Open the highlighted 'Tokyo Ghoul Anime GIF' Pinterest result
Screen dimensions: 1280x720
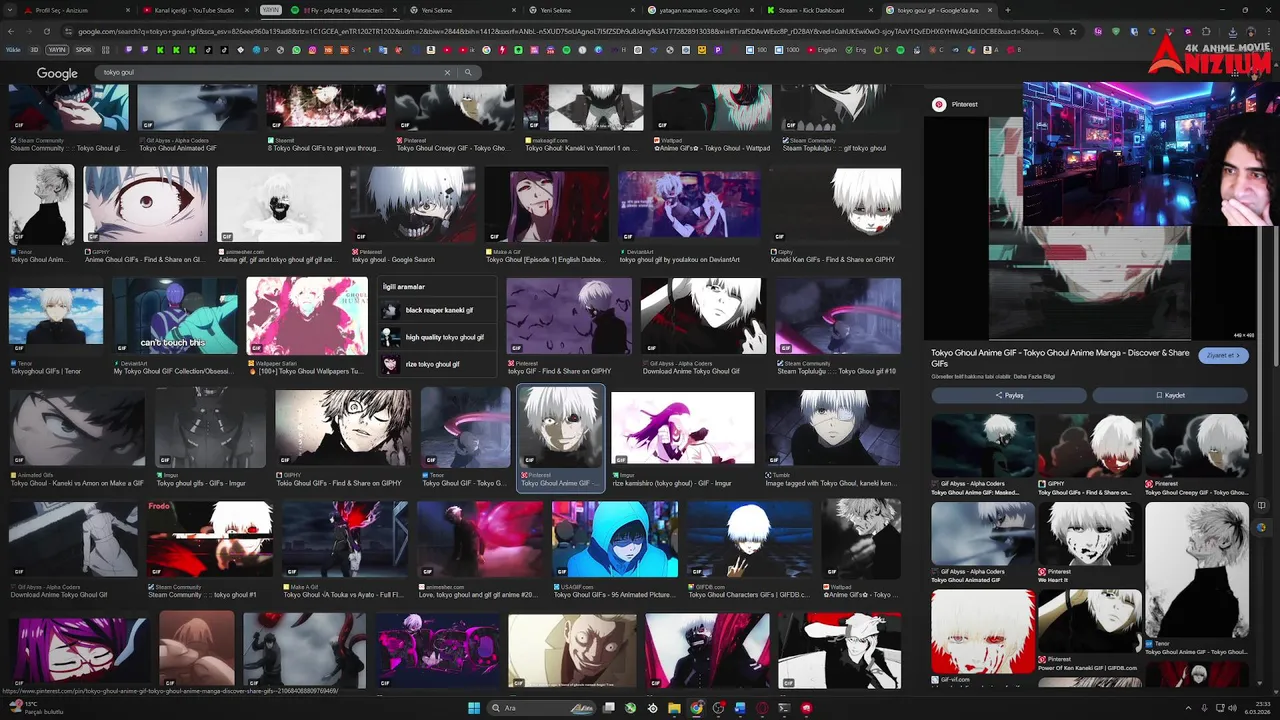pos(561,438)
